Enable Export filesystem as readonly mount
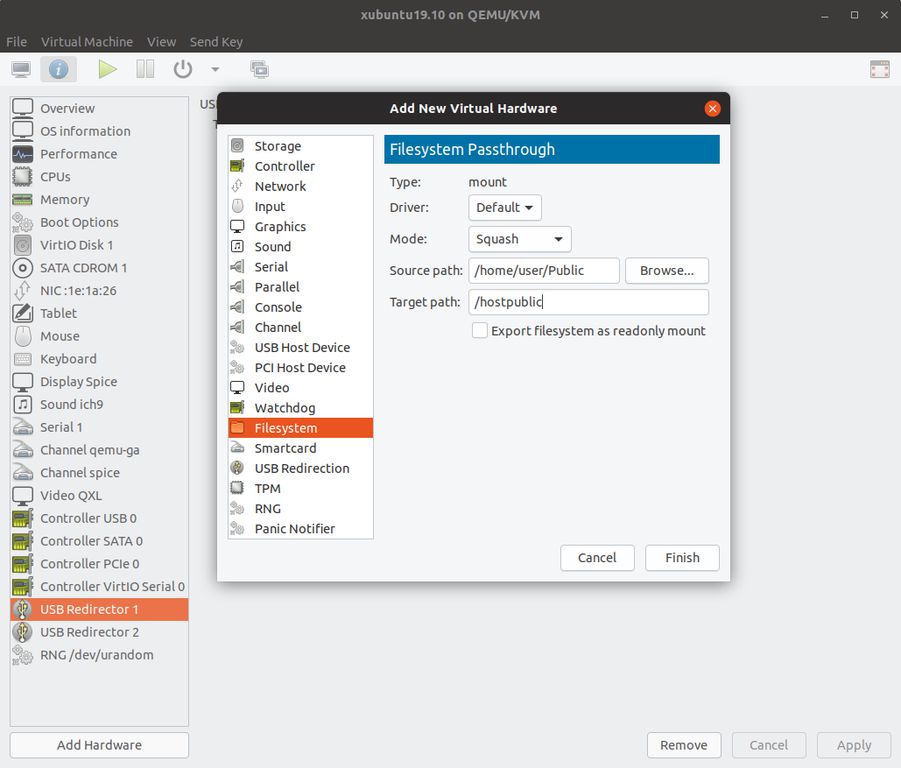The image size is (901, 768). pos(479,330)
